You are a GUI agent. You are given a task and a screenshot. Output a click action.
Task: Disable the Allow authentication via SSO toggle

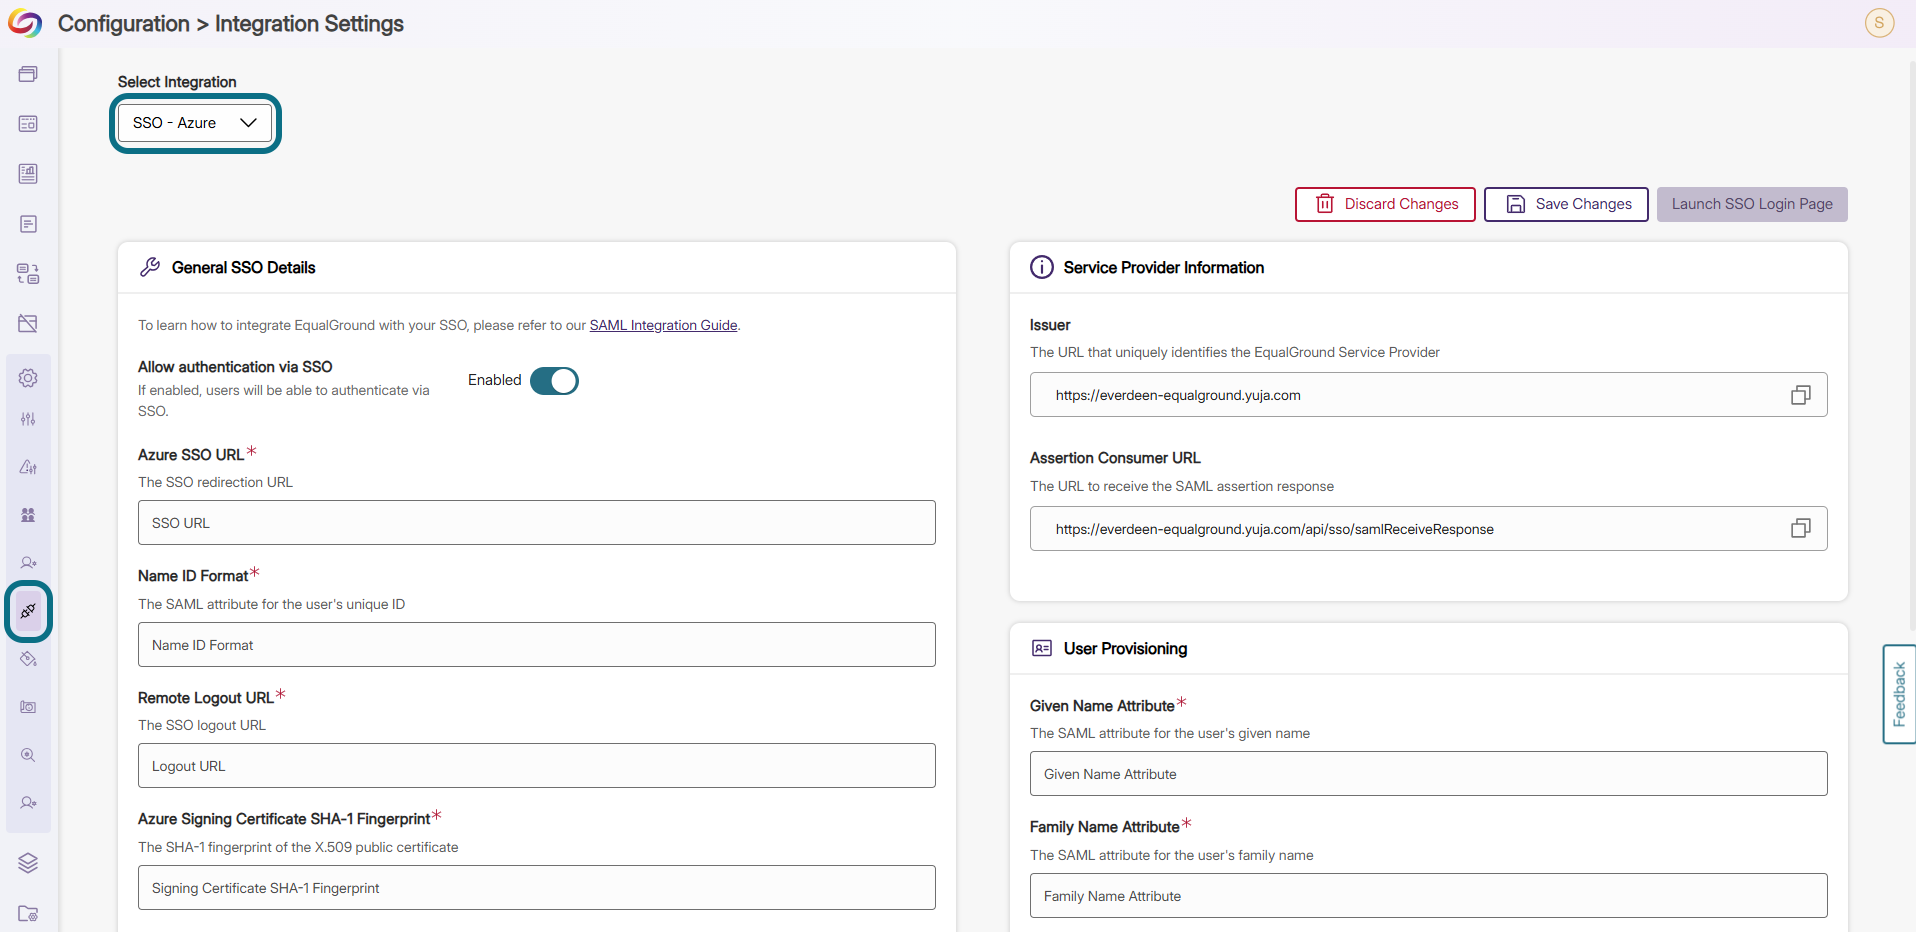(x=554, y=381)
